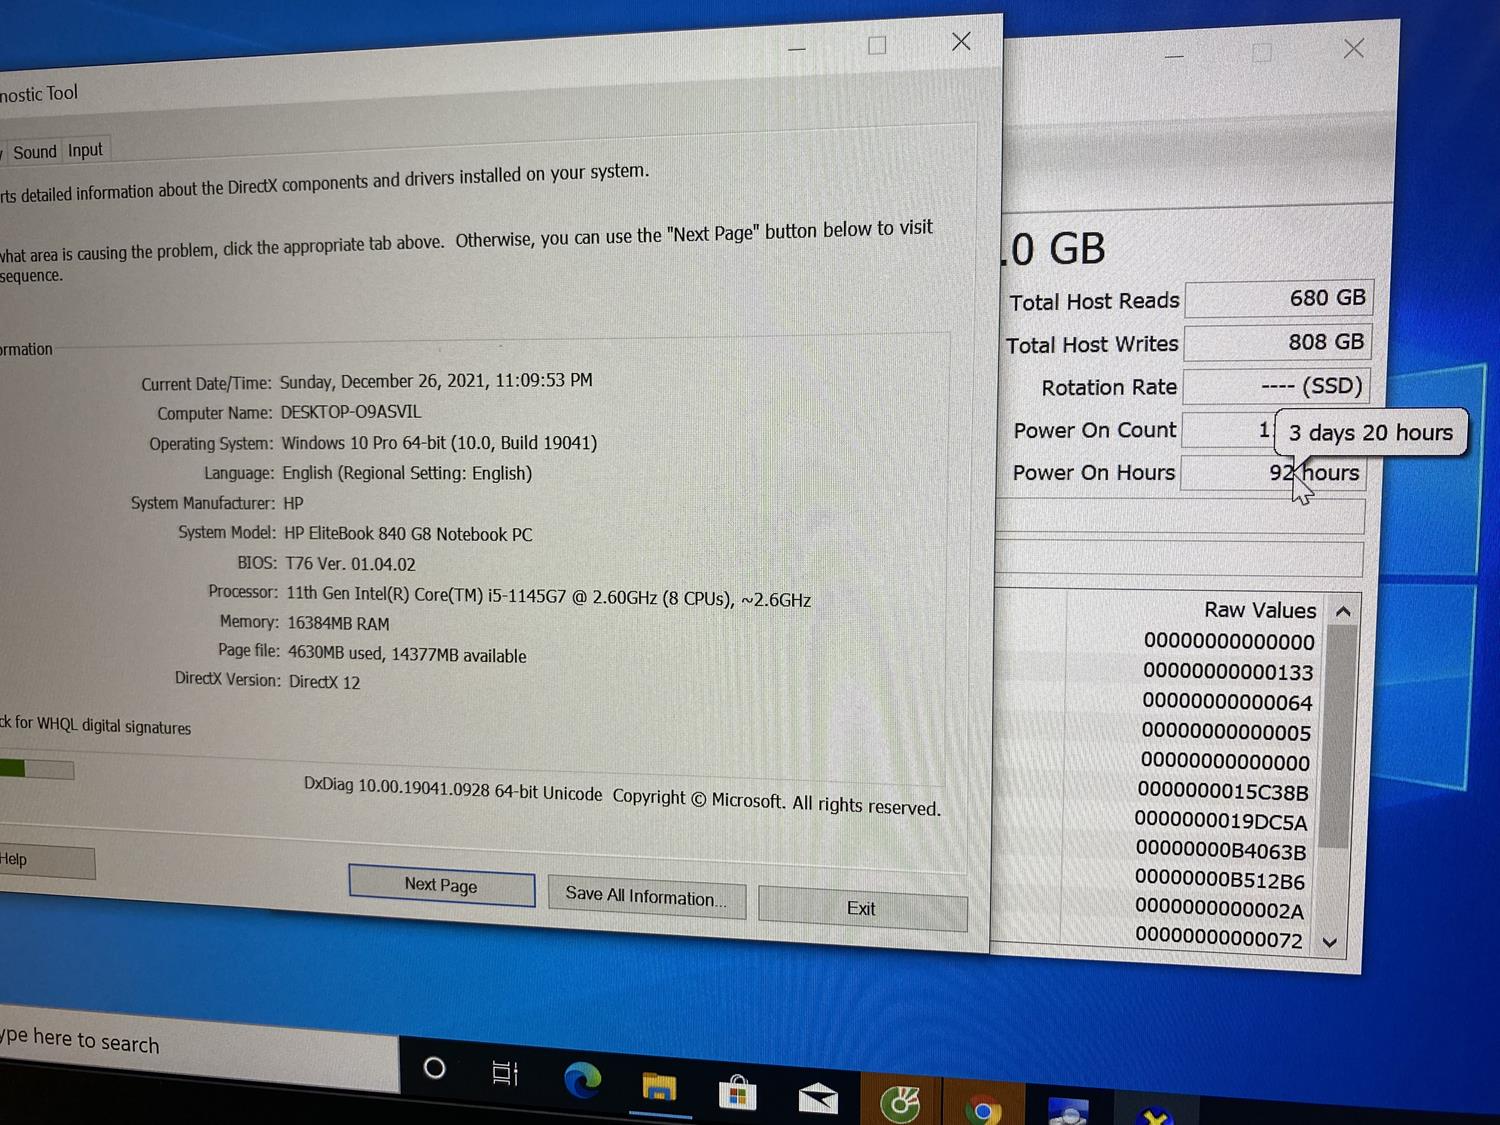Image resolution: width=1500 pixels, height=1125 pixels.
Task: Switch to the Input tab
Action: (86, 150)
